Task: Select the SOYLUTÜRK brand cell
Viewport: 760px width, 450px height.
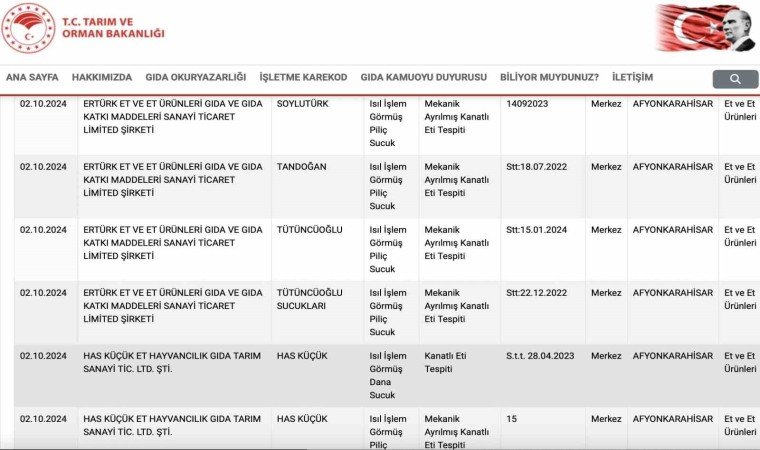Action: pyautogui.click(x=302, y=104)
